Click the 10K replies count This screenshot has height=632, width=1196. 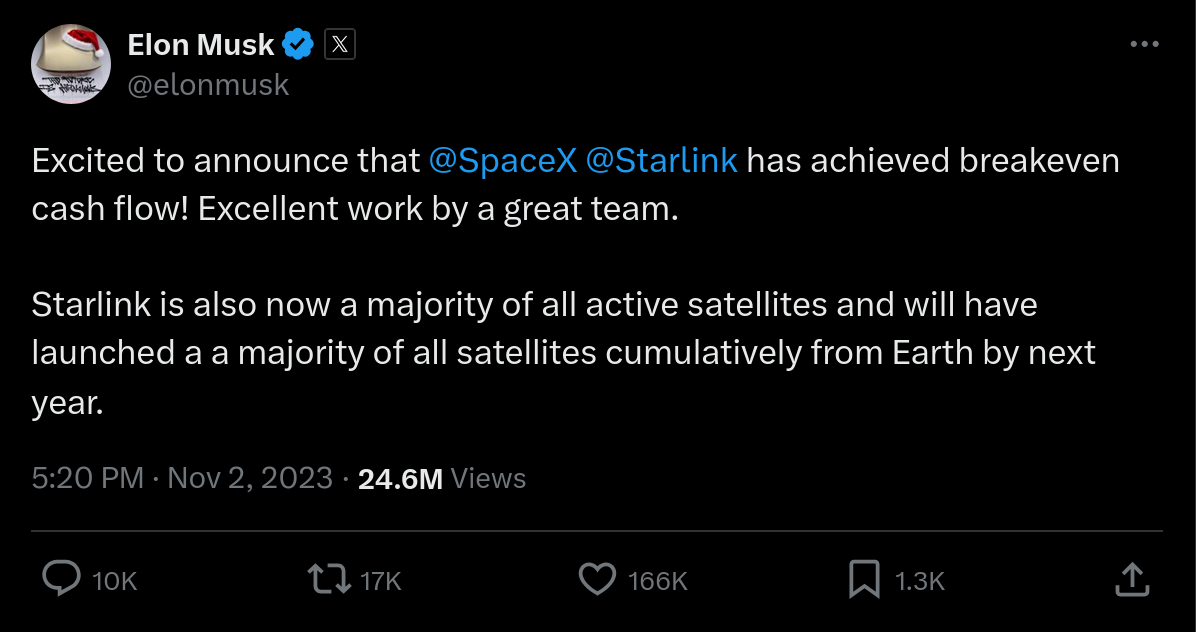pyautogui.click(x=114, y=581)
